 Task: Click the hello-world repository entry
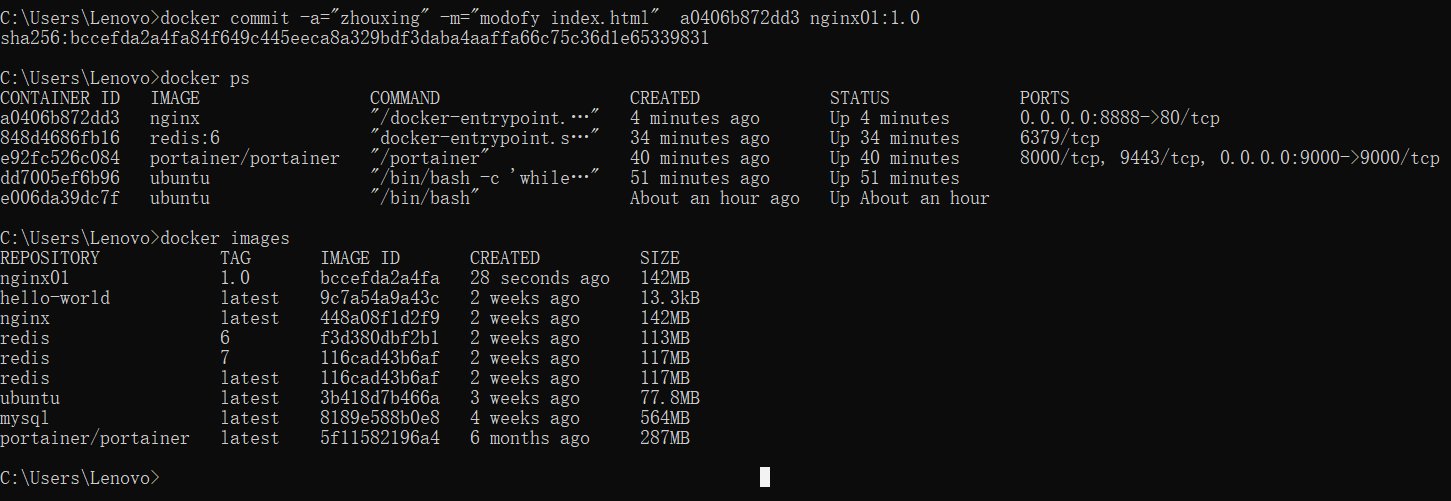click(55, 298)
